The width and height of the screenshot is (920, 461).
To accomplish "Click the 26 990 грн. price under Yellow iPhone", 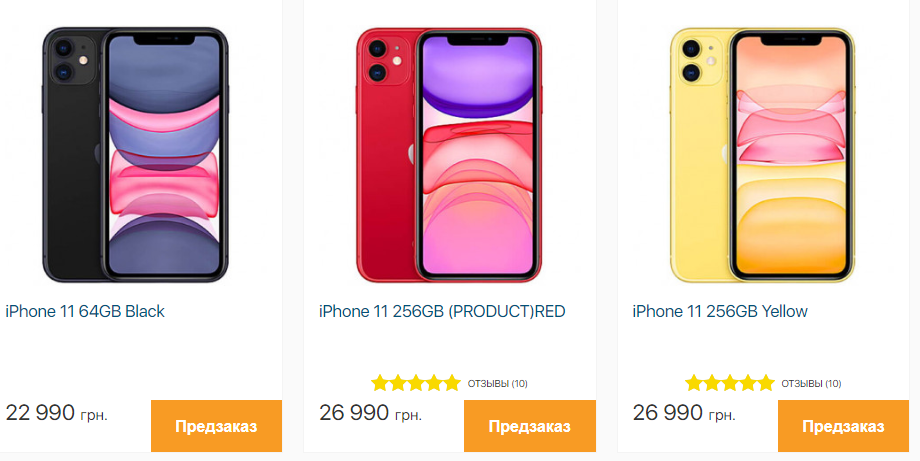I will (684, 413).
